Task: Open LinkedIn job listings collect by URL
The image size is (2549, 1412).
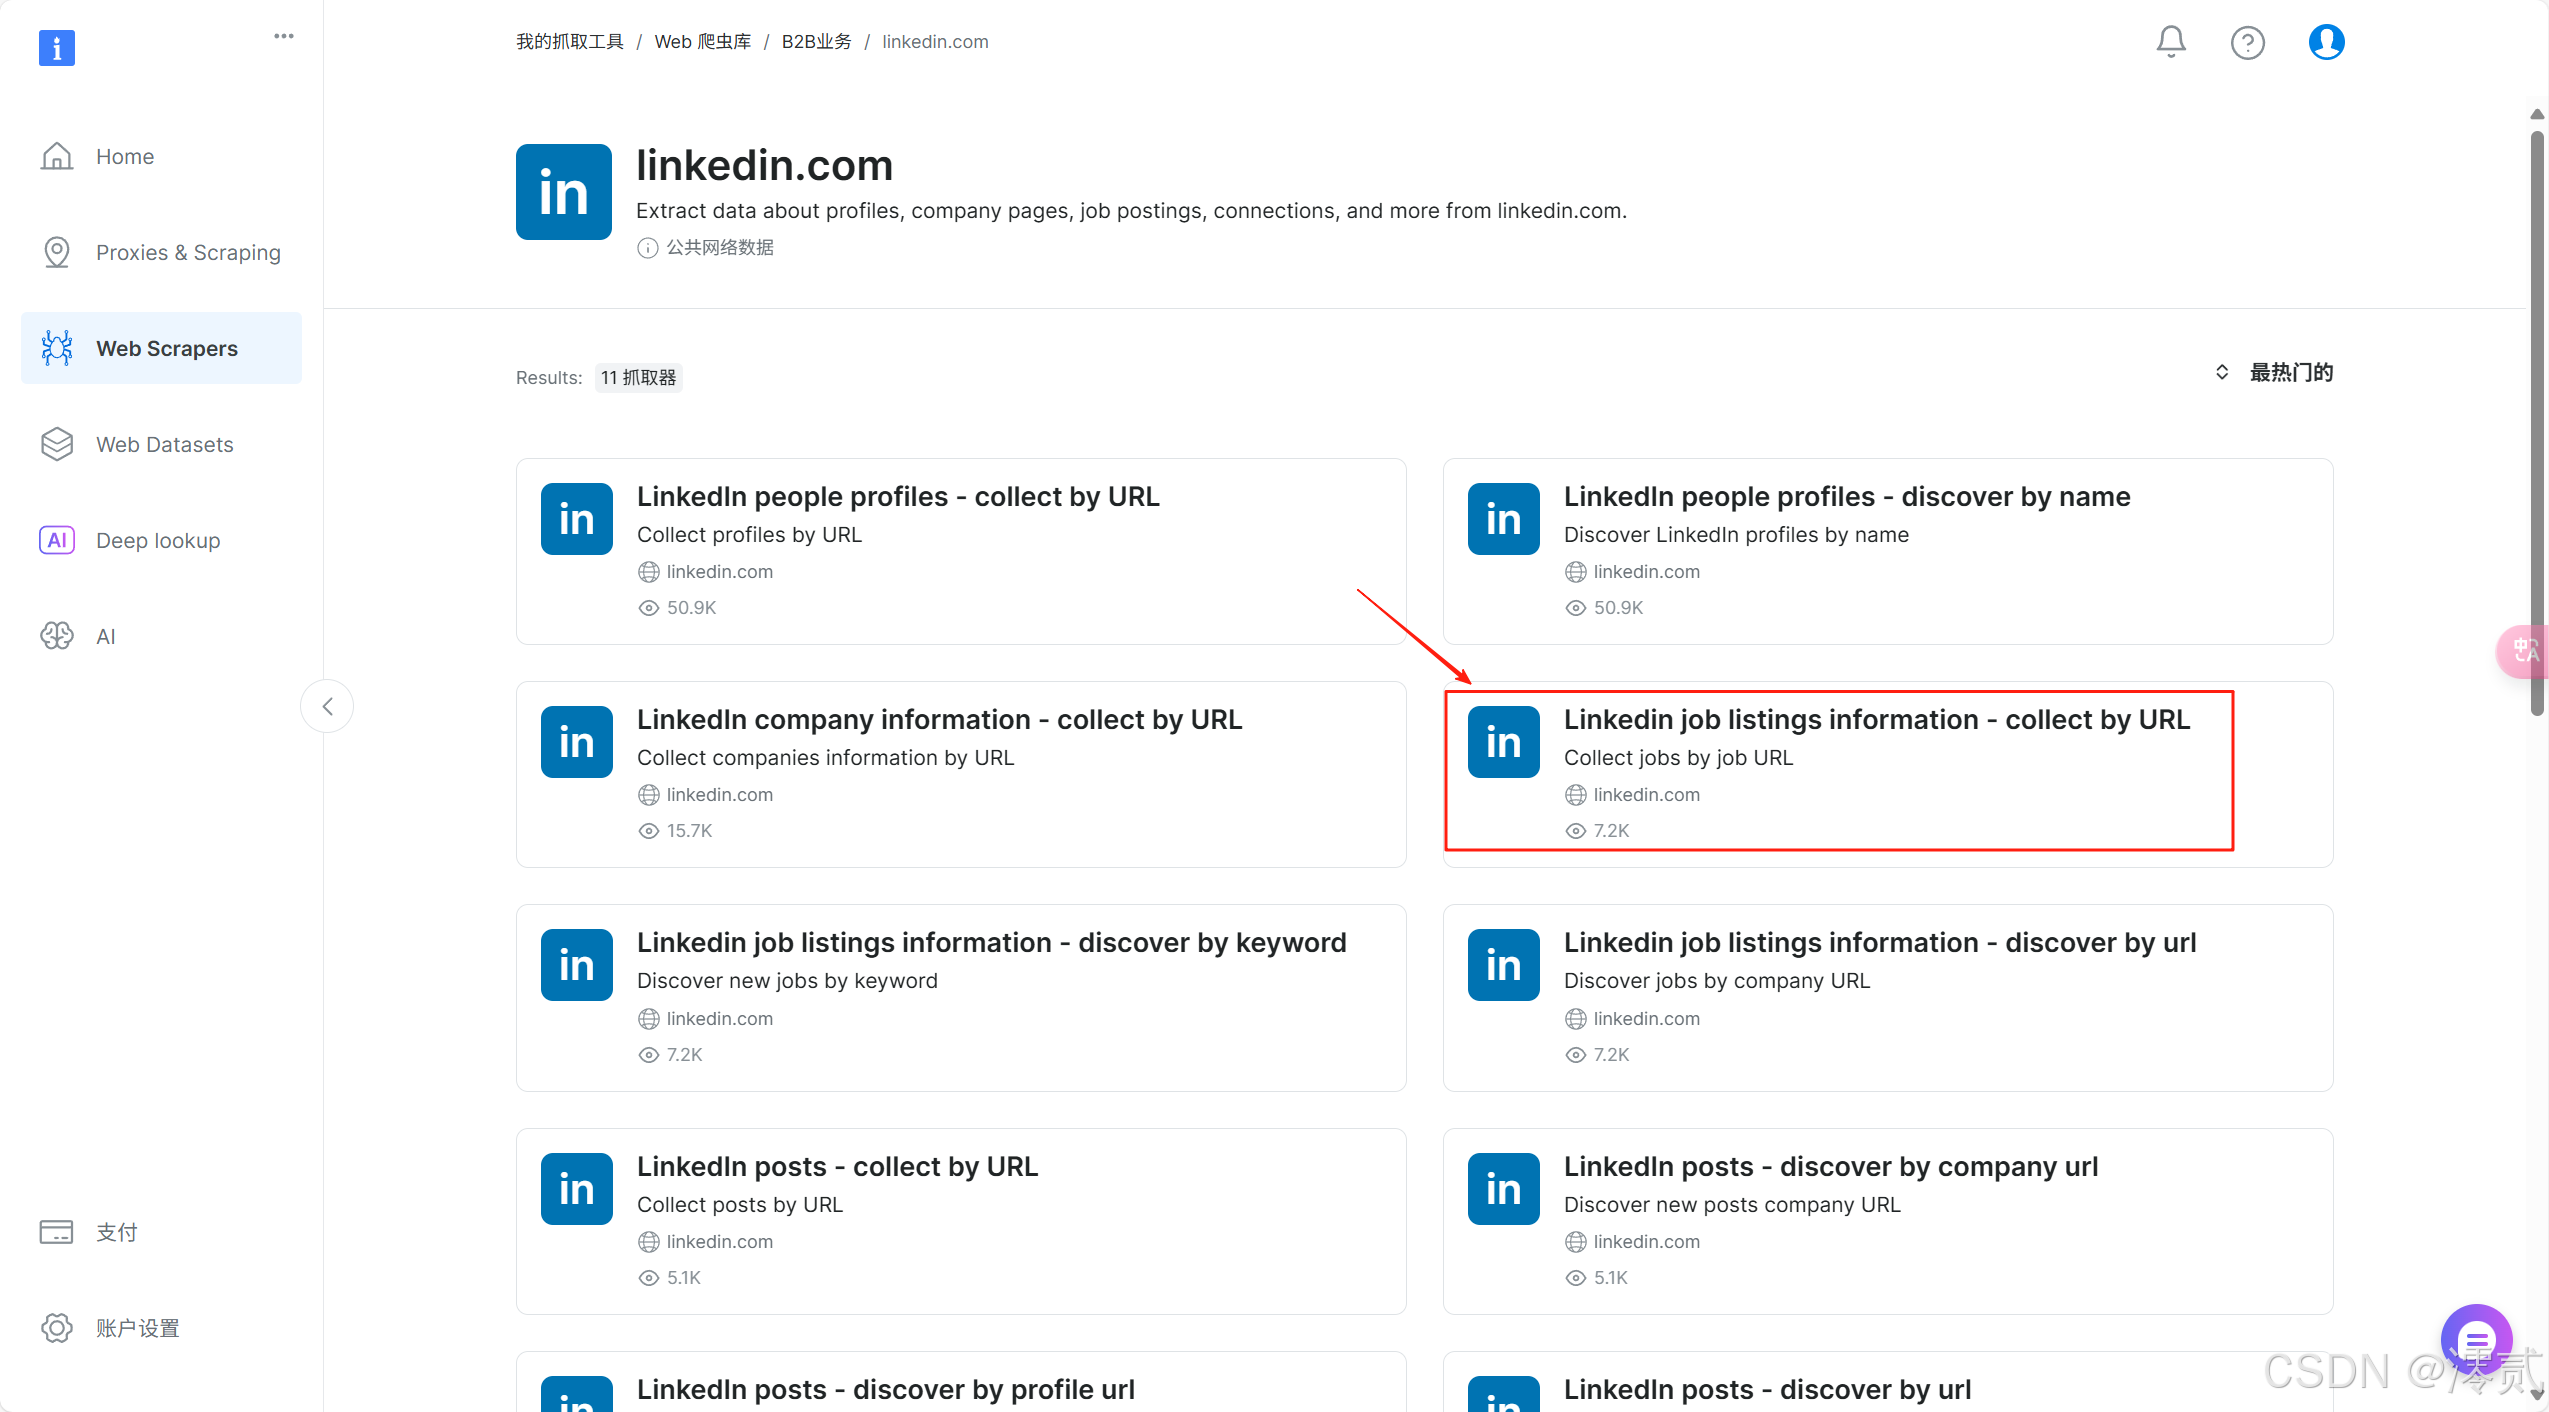Action: 1876,720
